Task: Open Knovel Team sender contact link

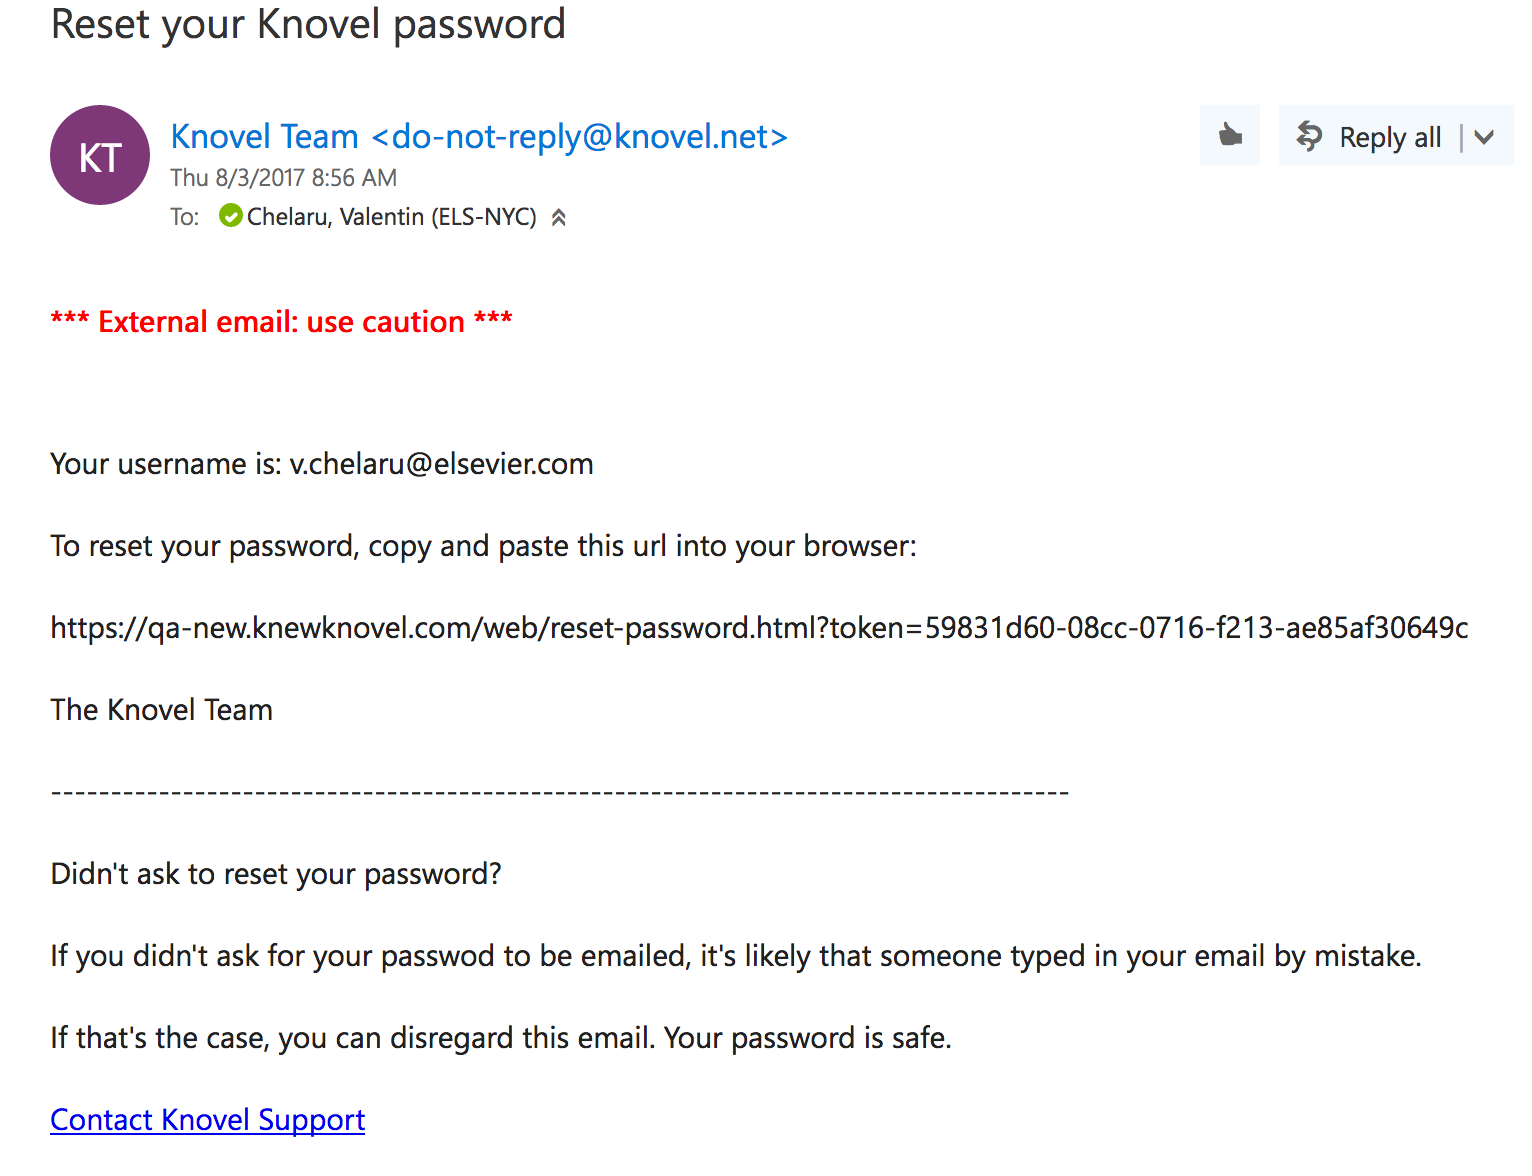Action: click(479, 136)
